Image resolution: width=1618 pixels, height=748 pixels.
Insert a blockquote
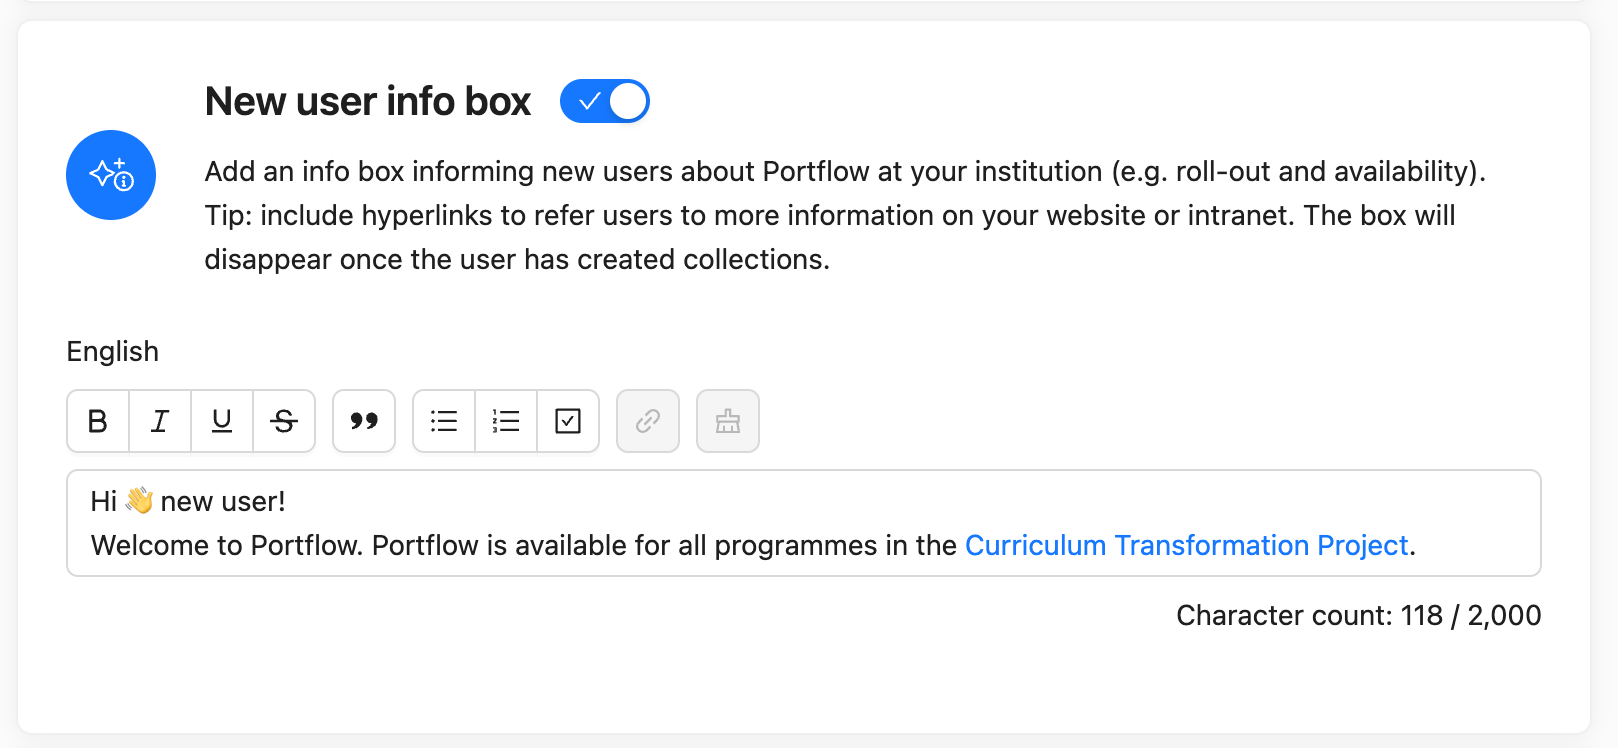click(364, 421)
